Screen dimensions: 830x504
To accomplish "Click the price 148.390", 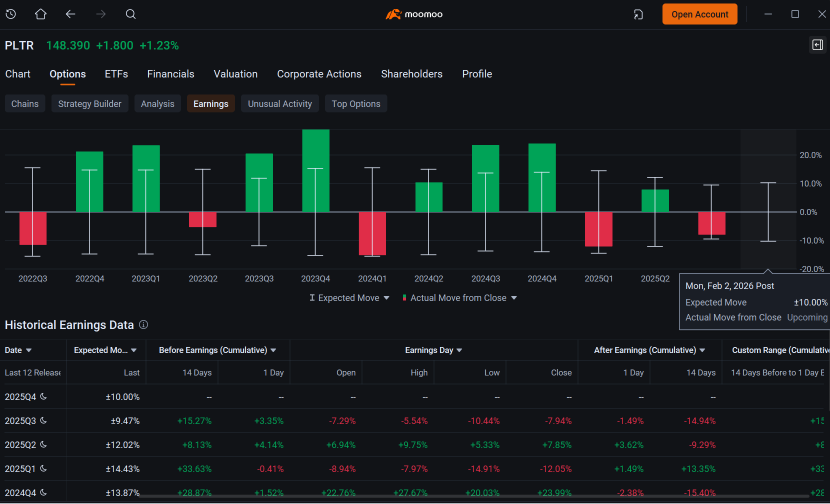I will click(68, 46).
